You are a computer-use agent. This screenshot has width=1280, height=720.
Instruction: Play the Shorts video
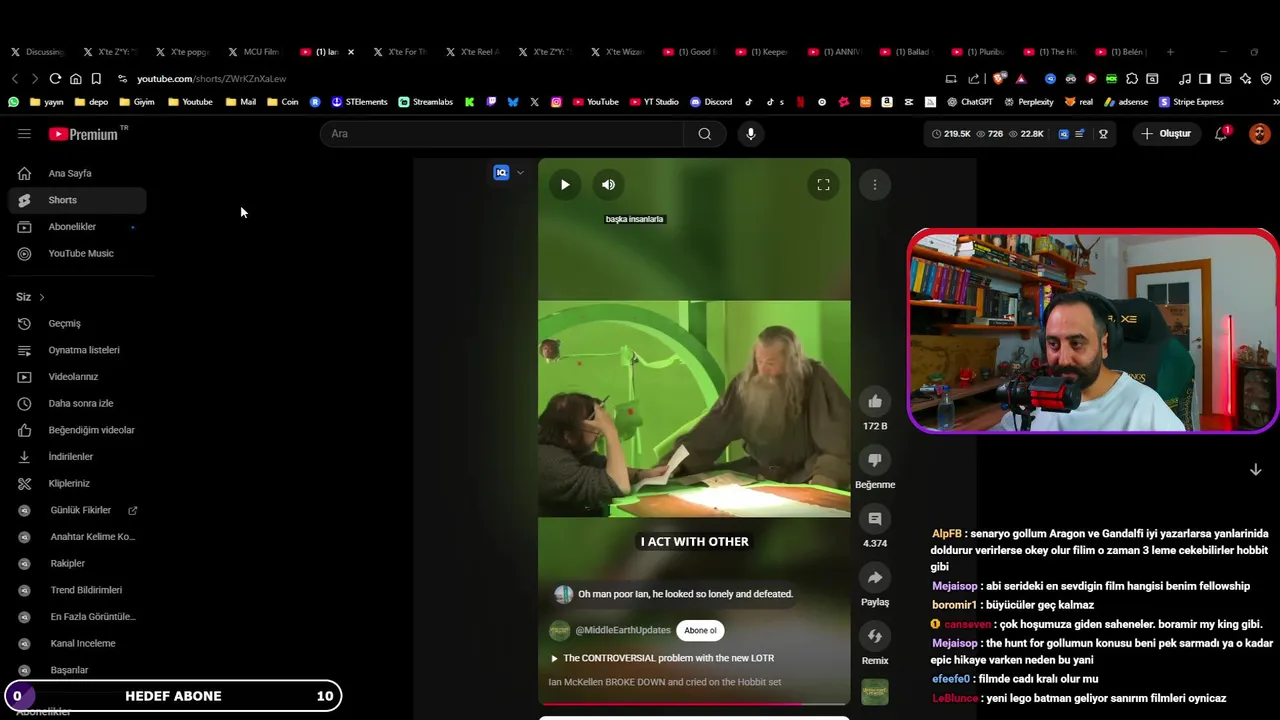click(565, 185)
